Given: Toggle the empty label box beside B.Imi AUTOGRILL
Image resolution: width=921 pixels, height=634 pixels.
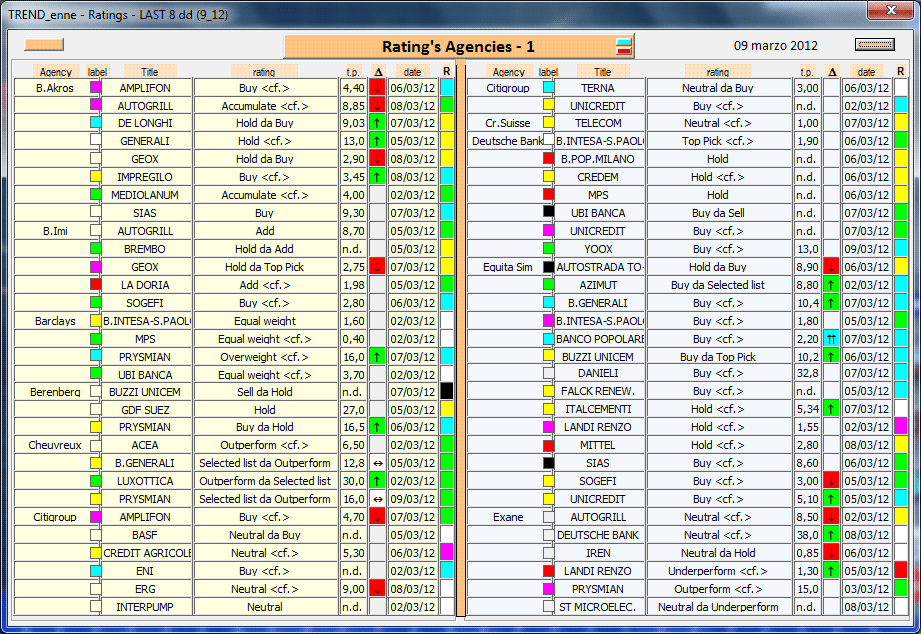Looking at the screenshot, I should tap(96, 230).
